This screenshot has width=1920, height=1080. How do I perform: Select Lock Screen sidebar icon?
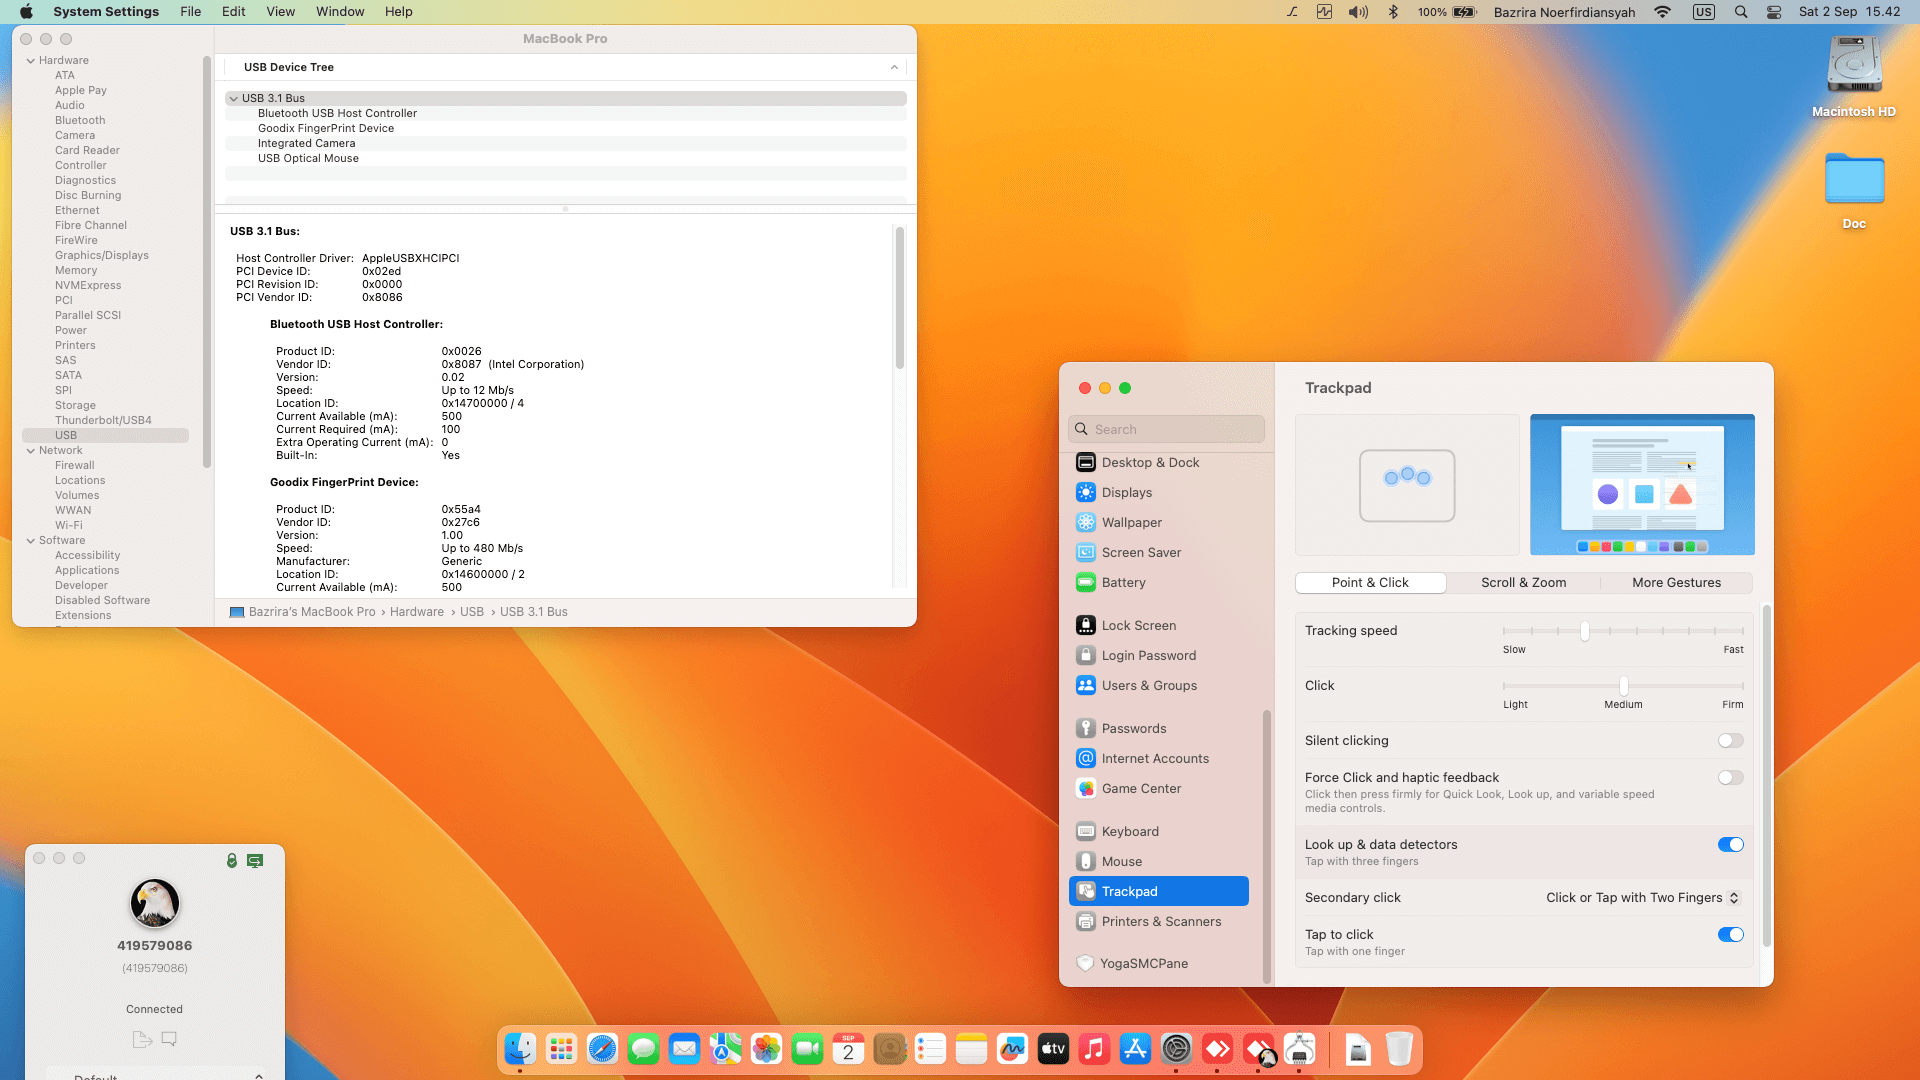[x=1086, y=625]
